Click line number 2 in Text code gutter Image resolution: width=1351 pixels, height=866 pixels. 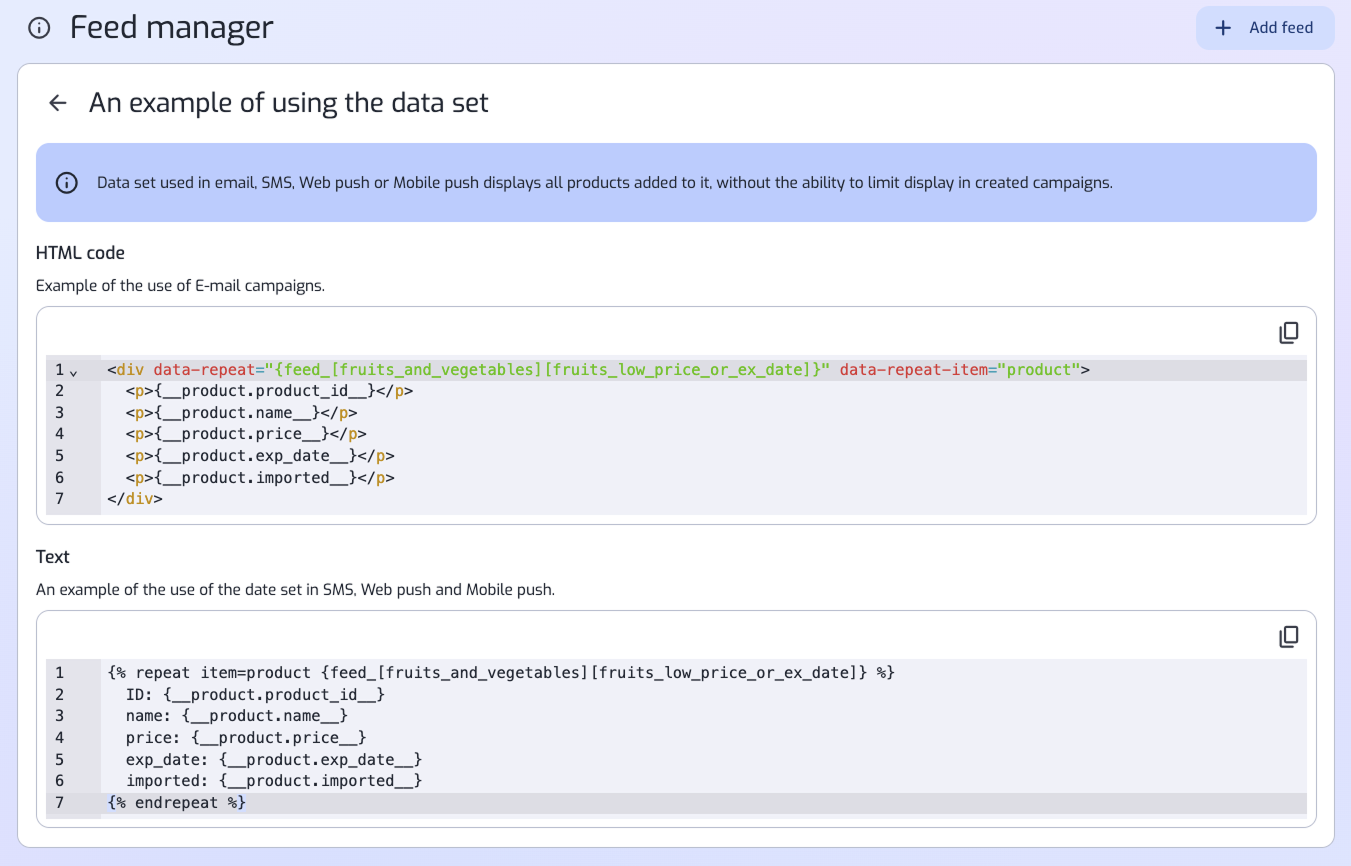coord(60,695)
